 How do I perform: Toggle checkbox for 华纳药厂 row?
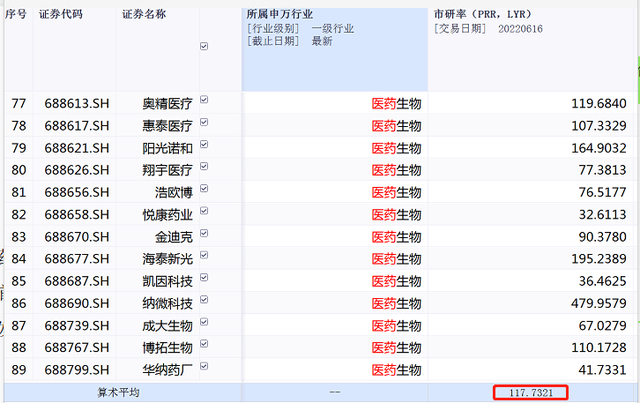pos(204,366)
